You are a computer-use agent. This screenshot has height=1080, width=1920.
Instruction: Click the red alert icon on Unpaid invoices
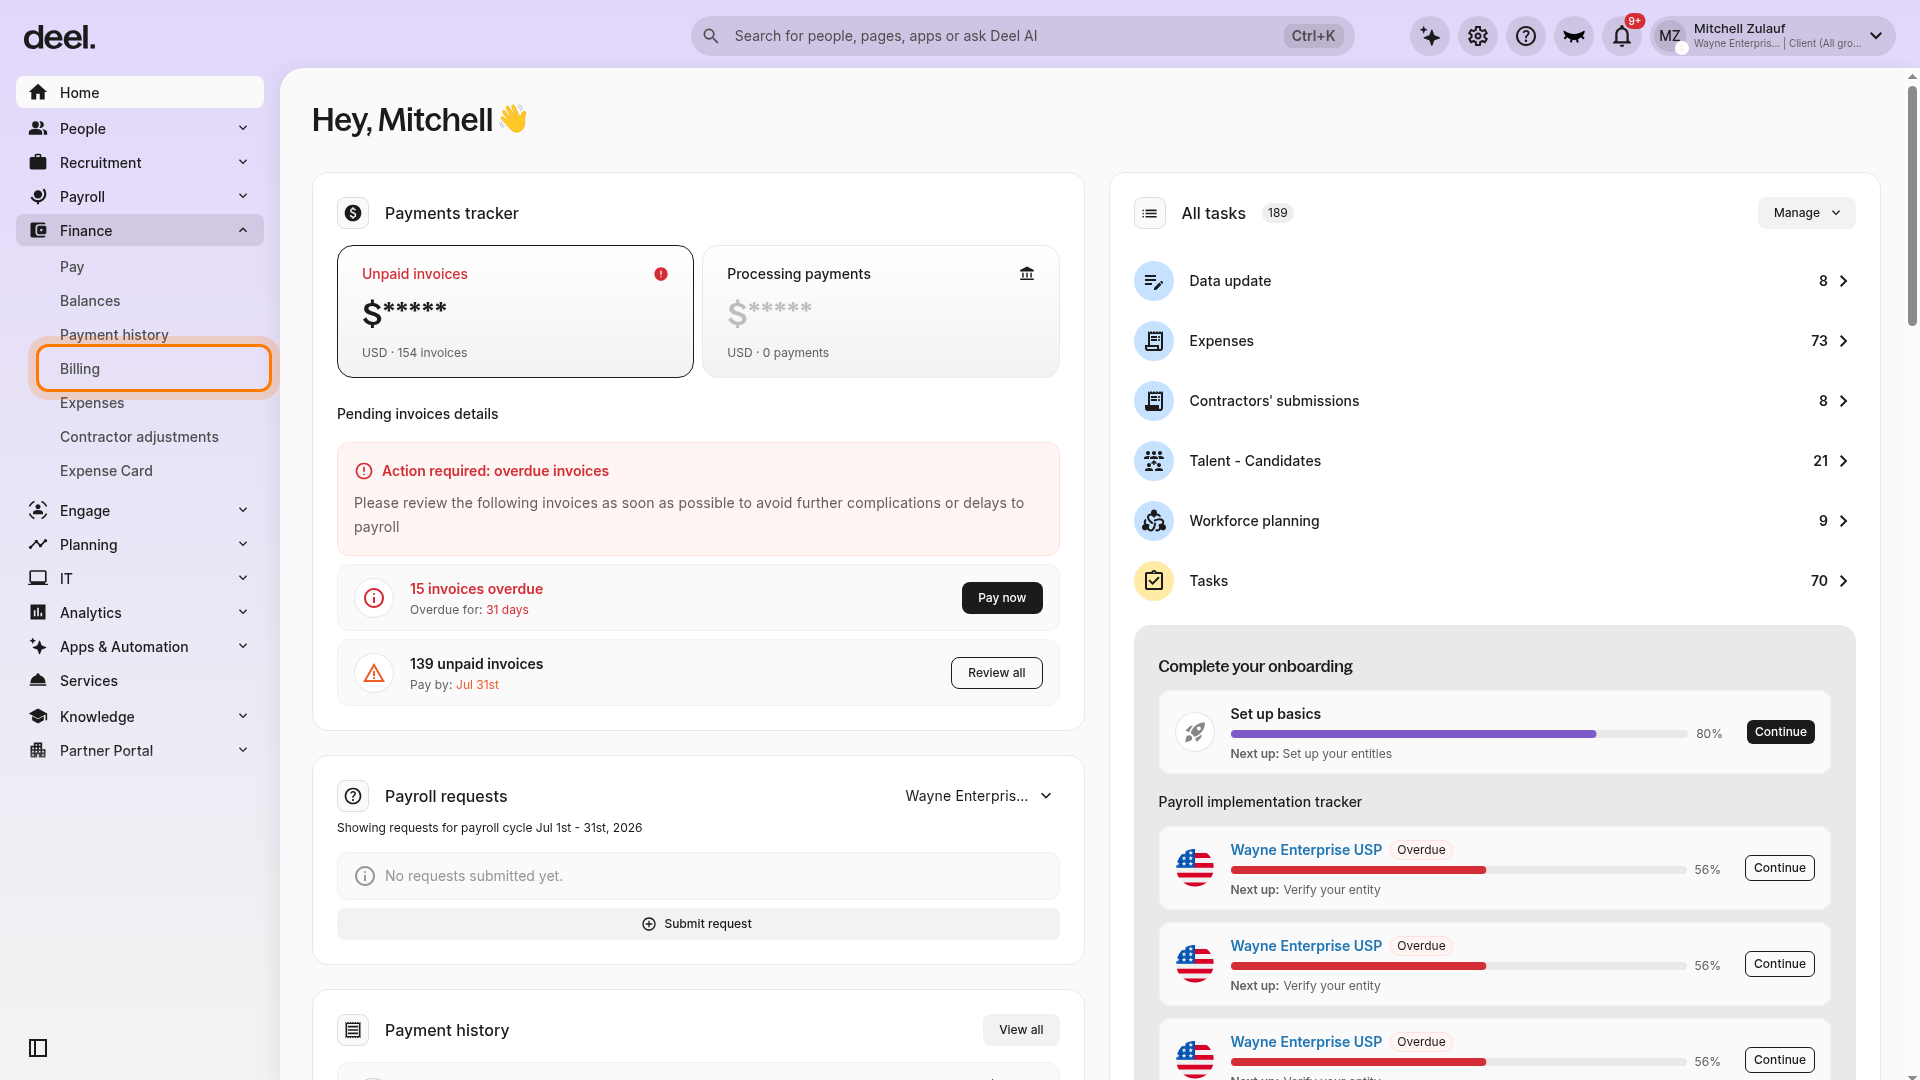pos(661,274)
